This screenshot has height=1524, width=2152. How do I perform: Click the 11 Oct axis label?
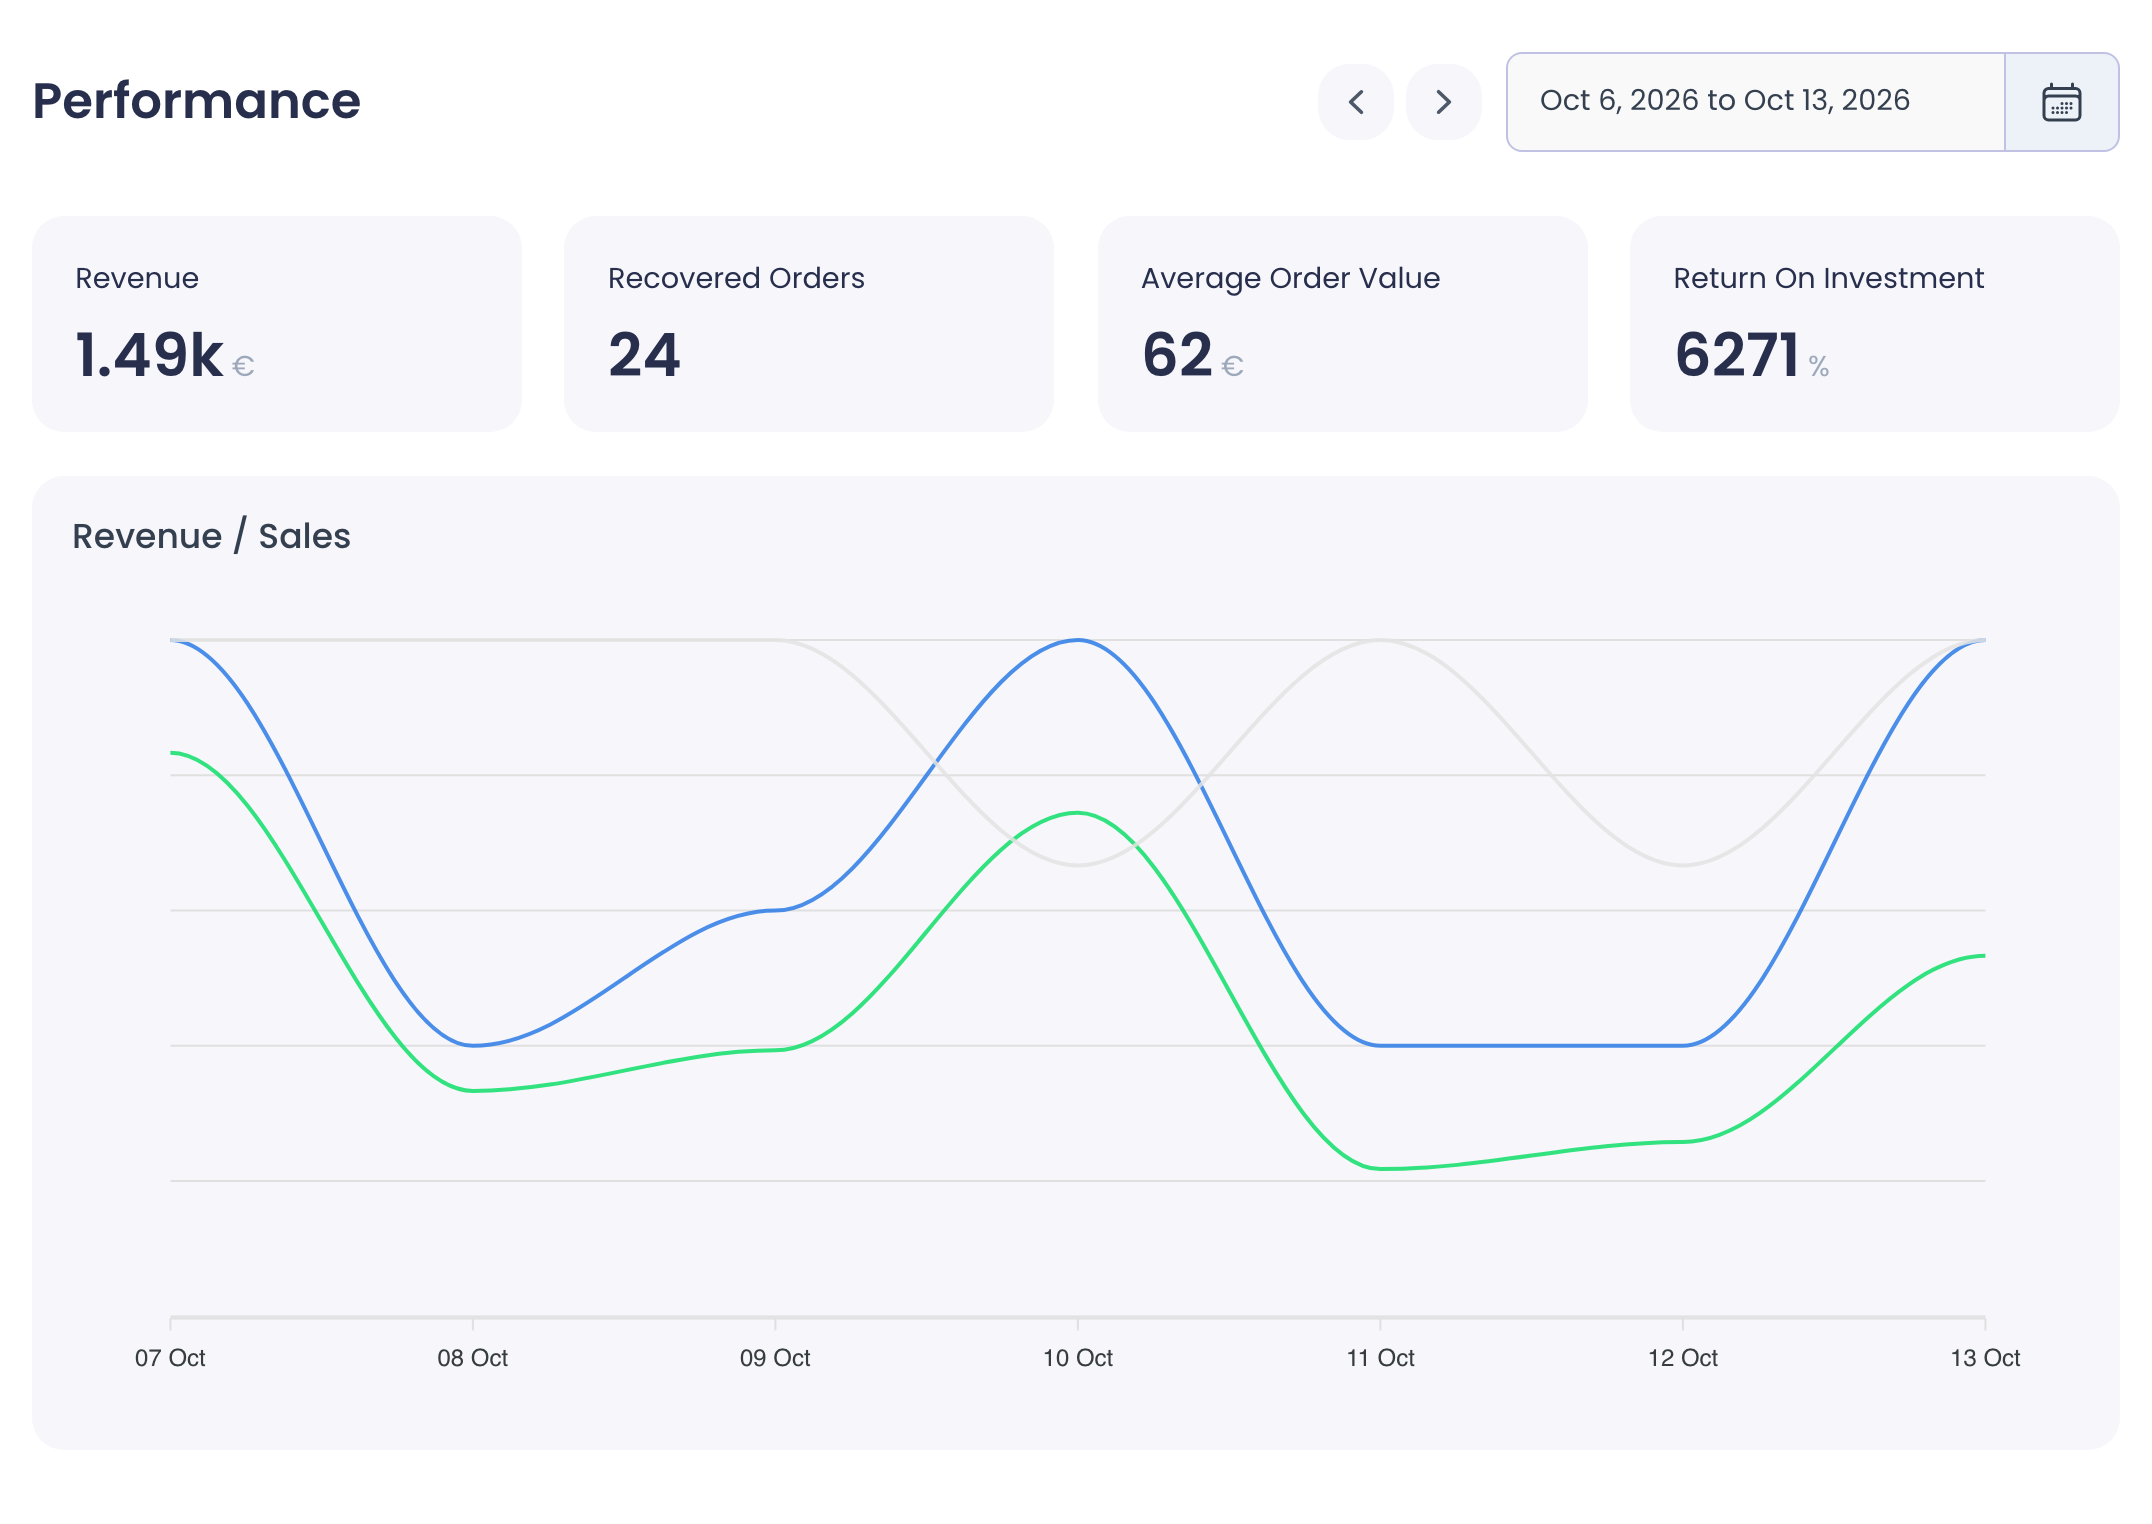[x=1380, y=1358]
